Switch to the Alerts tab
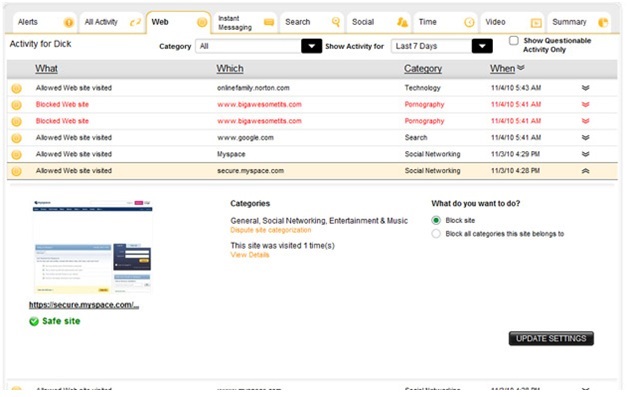This screenshot has height=397, width=628. [x=45, y=22]
